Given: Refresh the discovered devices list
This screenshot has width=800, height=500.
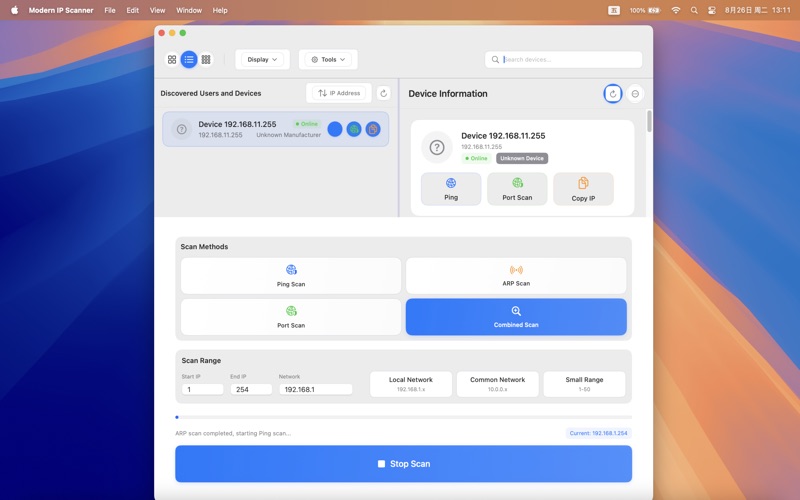Looking at the screenshot, I should coord(383,93).
